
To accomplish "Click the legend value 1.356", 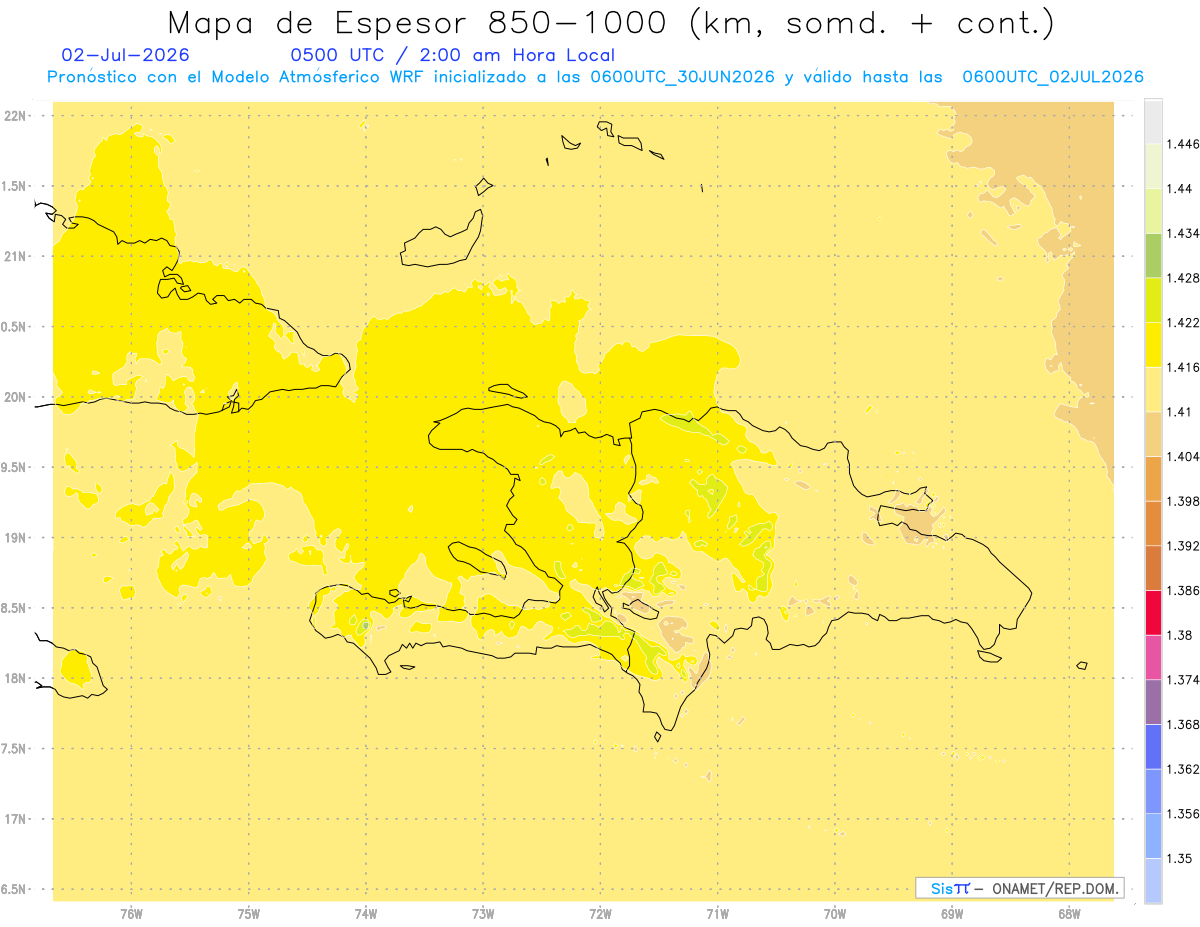I will [x=1182, y=814].
